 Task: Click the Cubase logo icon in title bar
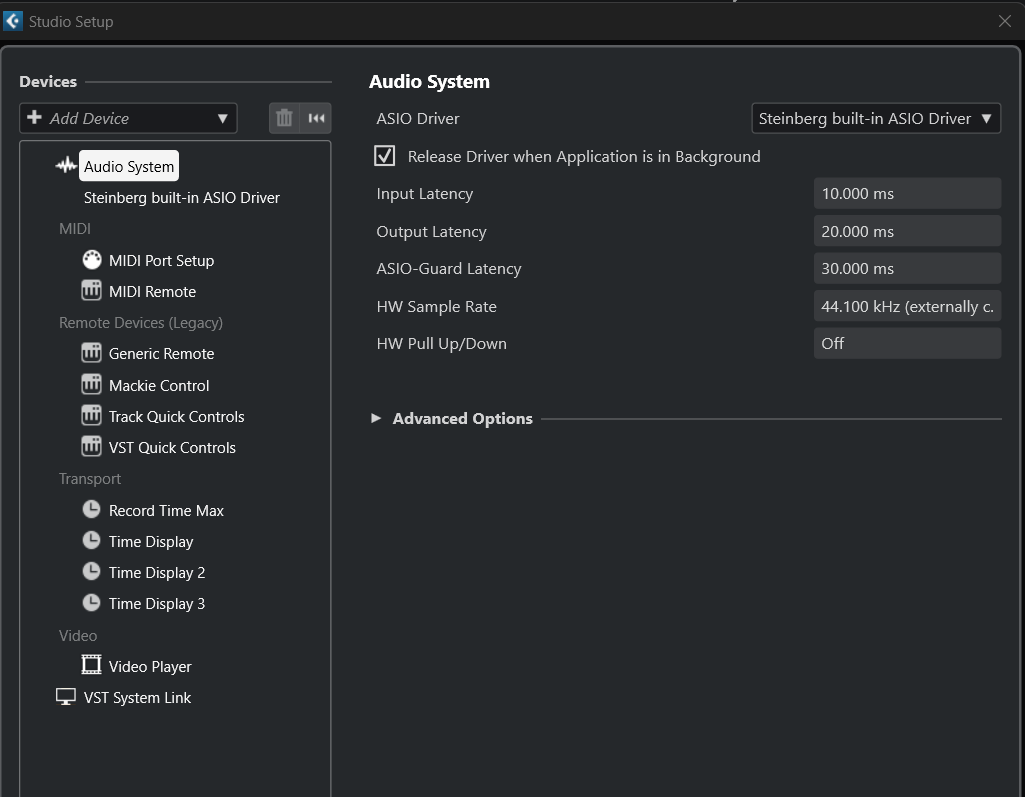point(12,22)
